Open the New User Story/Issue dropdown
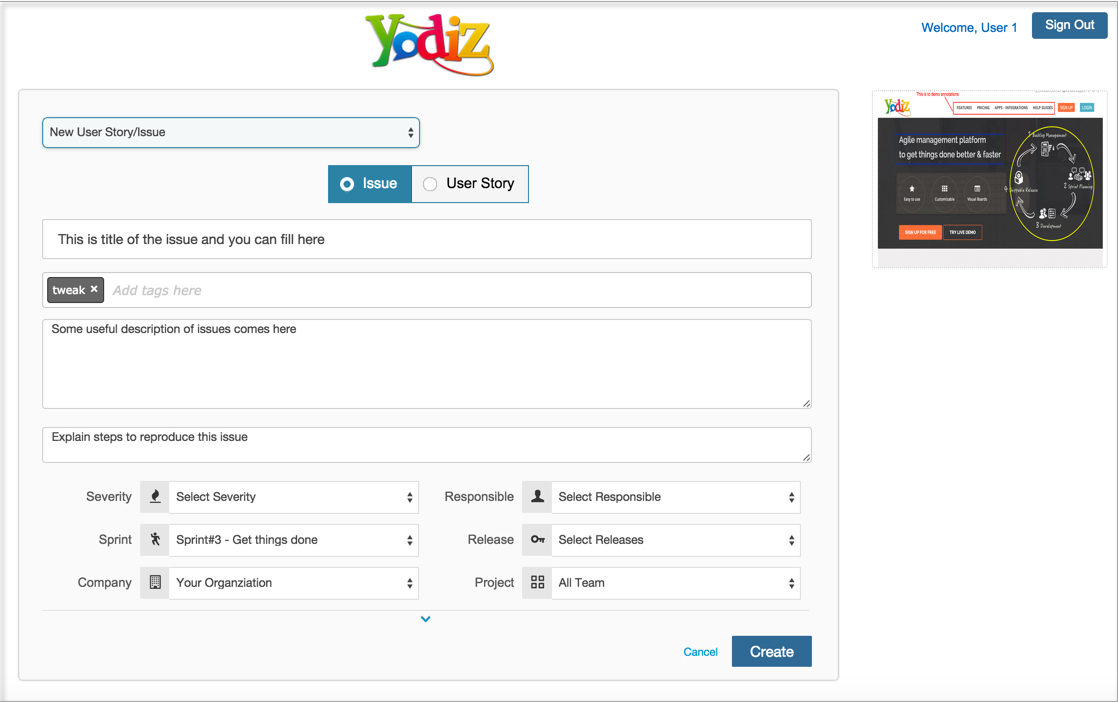Image resolution: width=1118 pixels, height=702 pixels. (231, 132)
